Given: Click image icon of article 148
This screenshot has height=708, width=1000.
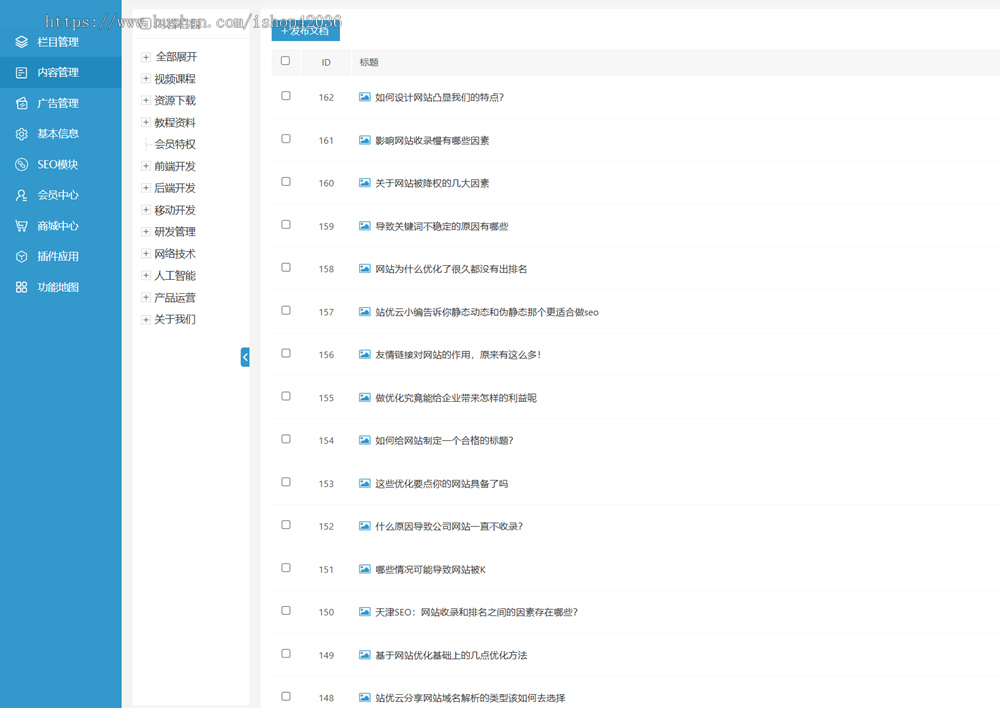Looking at the screenshot, I should pyautogui.click(x=365, y=697).
